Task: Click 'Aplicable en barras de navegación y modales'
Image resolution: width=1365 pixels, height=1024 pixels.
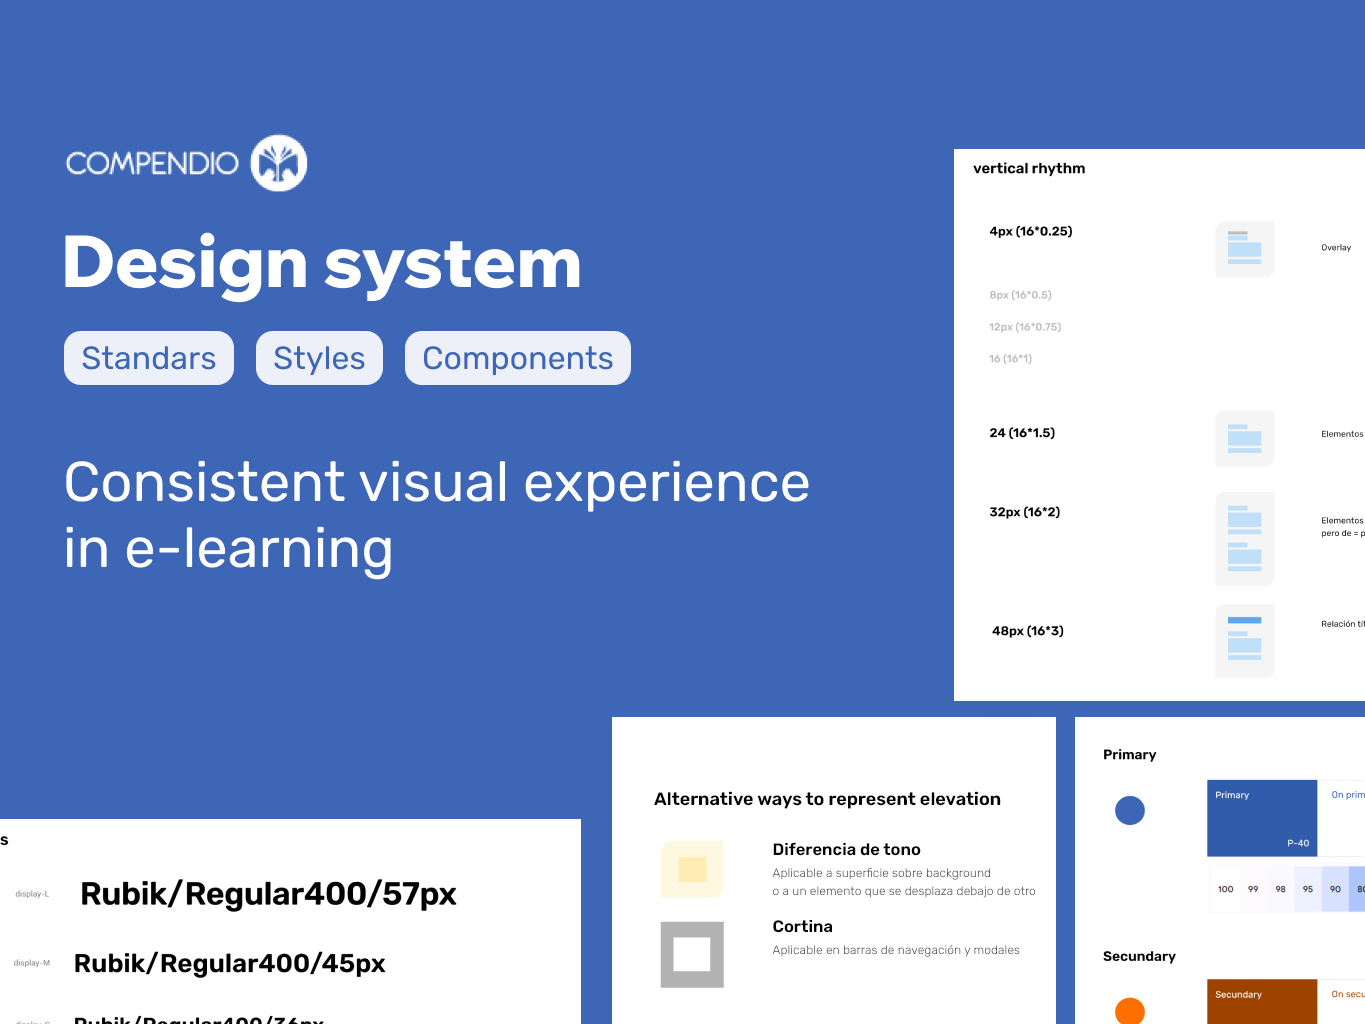Action: click(x=896, y=950)
